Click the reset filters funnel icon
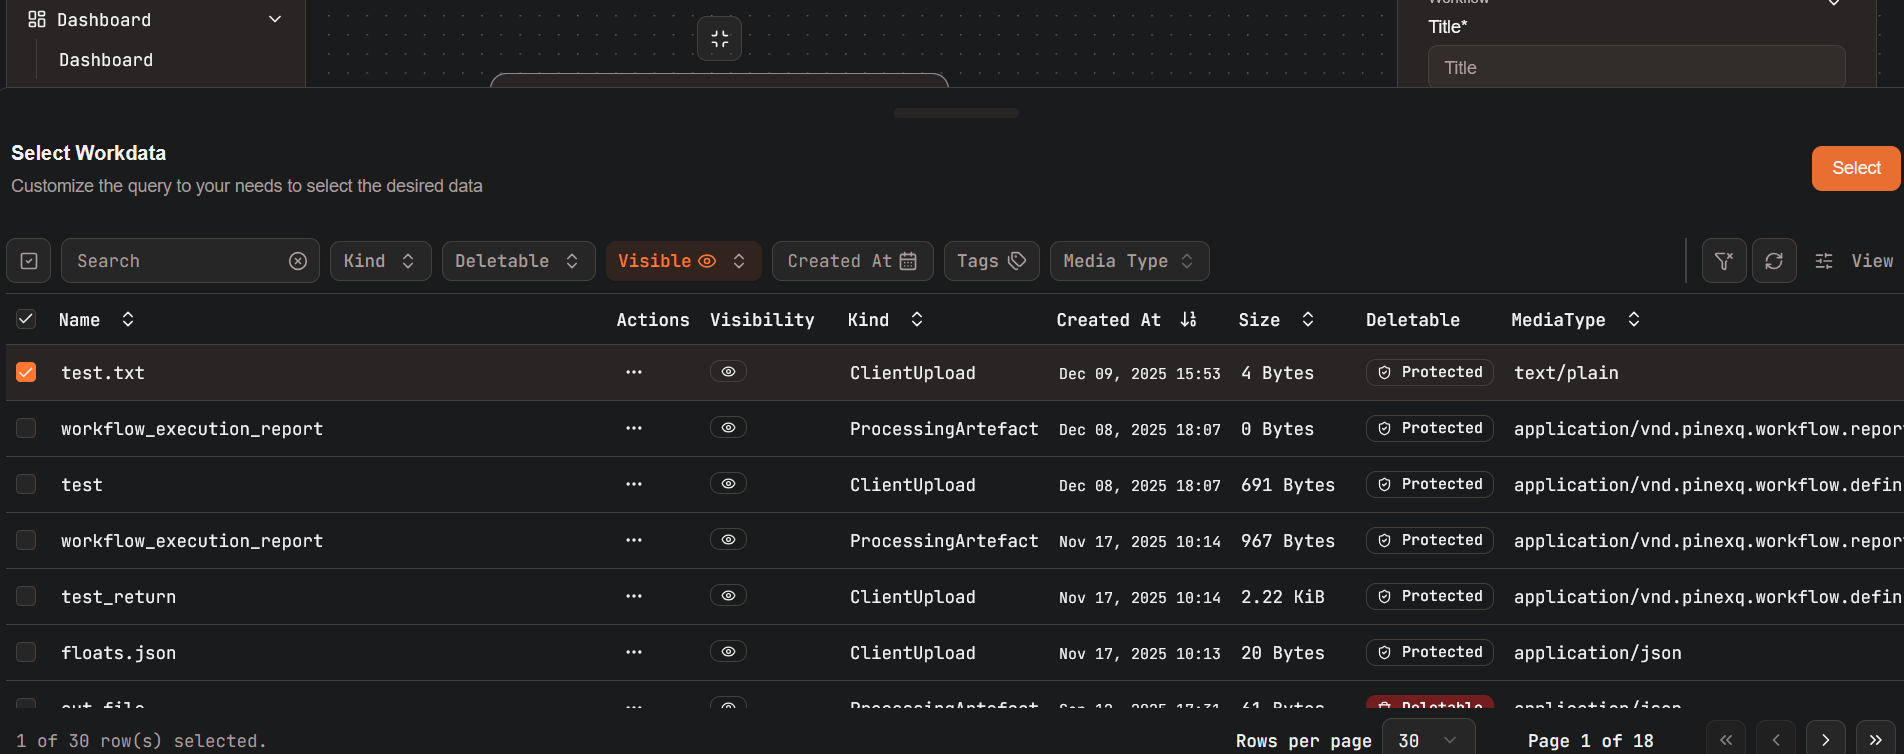This screenshot has width=1904, height=754. (x=1724, y=261)
